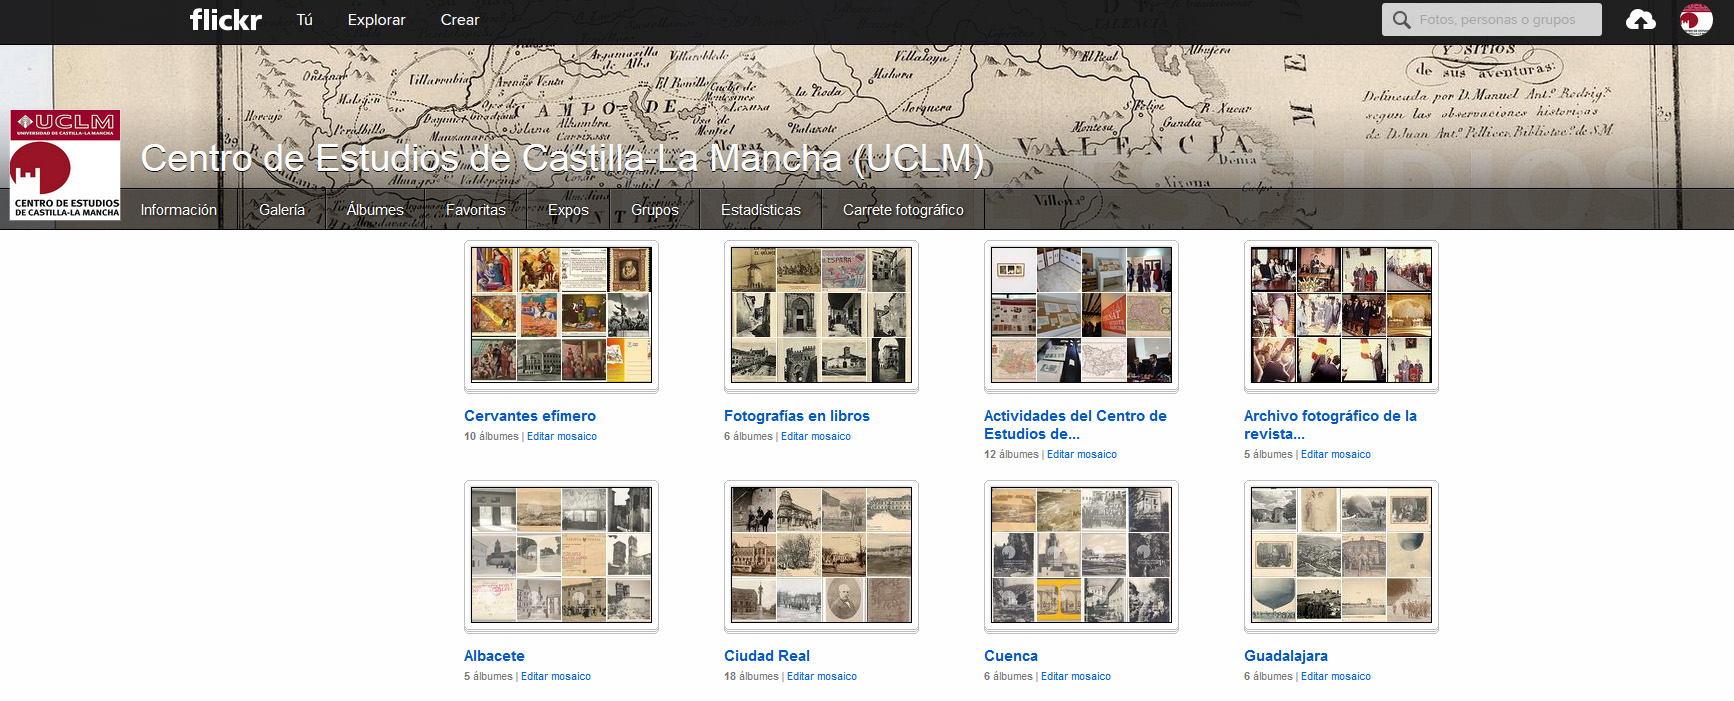
Task: Click the UCLM profile logo image
Action: click(x=65, y=165)
